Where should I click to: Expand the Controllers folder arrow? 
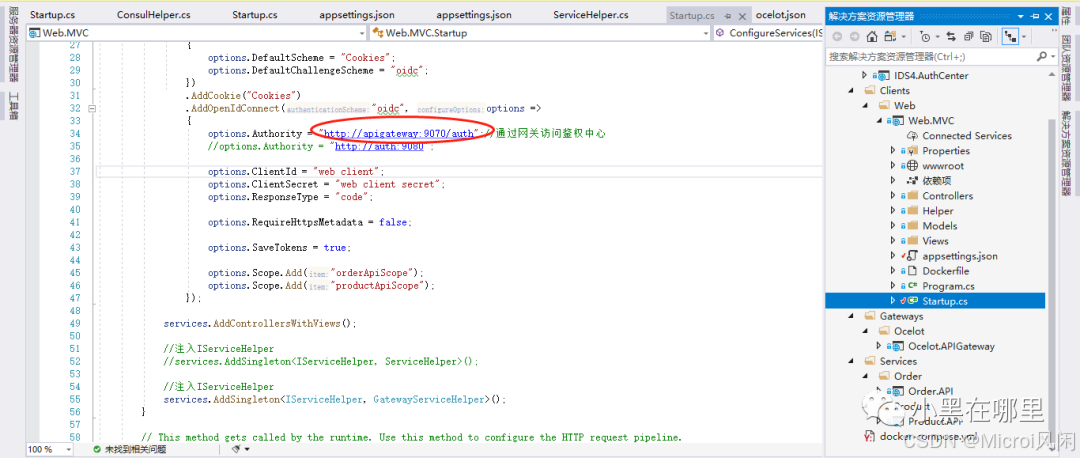(893, 196)
